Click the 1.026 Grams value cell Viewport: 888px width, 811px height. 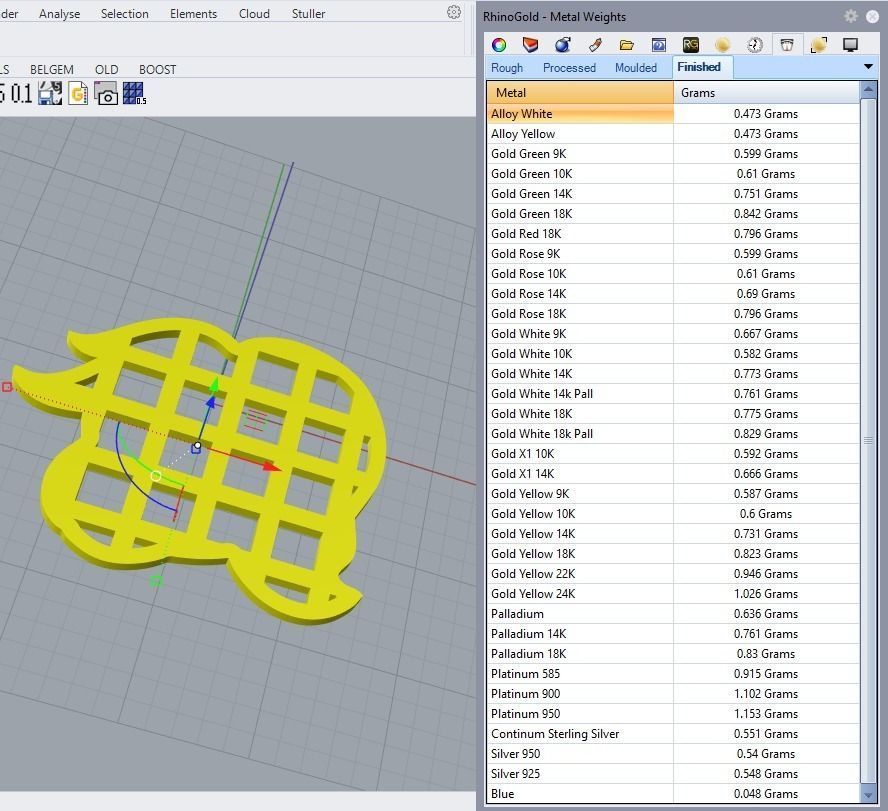tap(766, 594)
